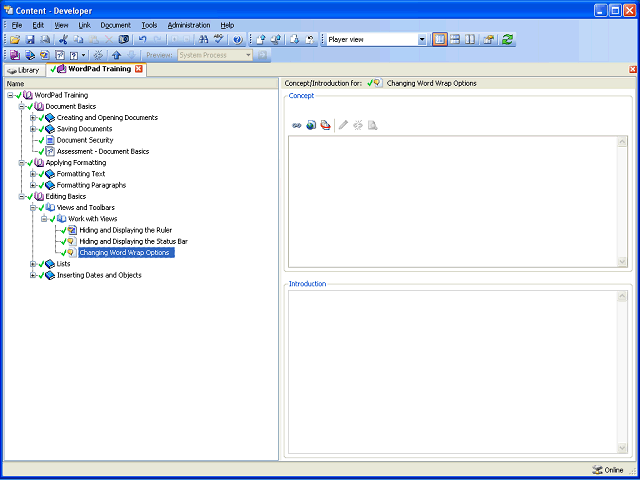Toggle the vertical split layout button
The width and height of the screenshot is (640, 480).
(x=470, y=40)
